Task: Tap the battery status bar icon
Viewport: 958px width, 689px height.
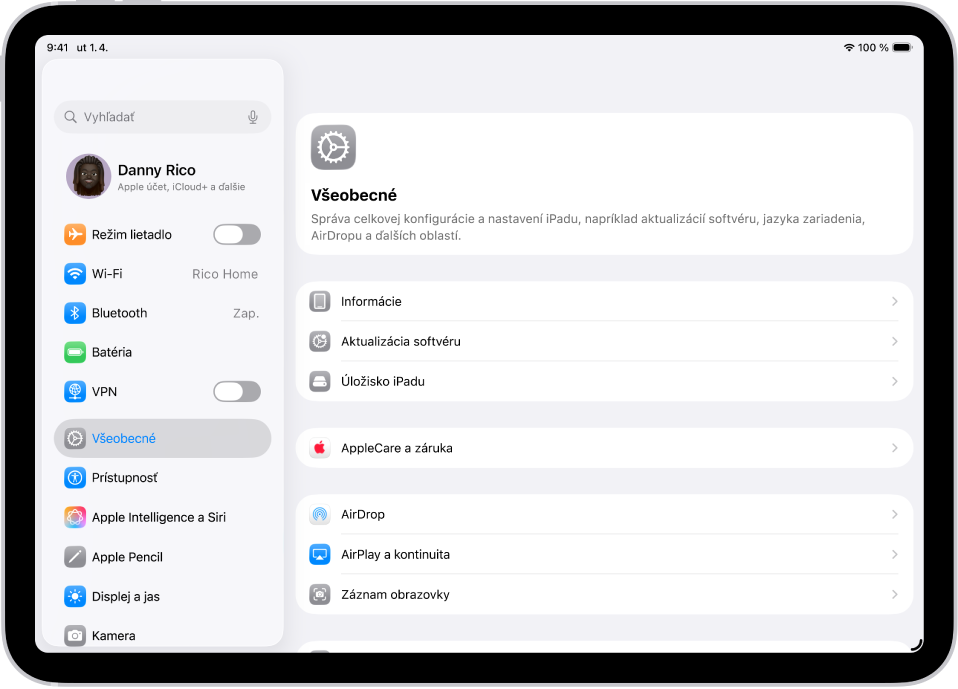Action: [902, 48]
